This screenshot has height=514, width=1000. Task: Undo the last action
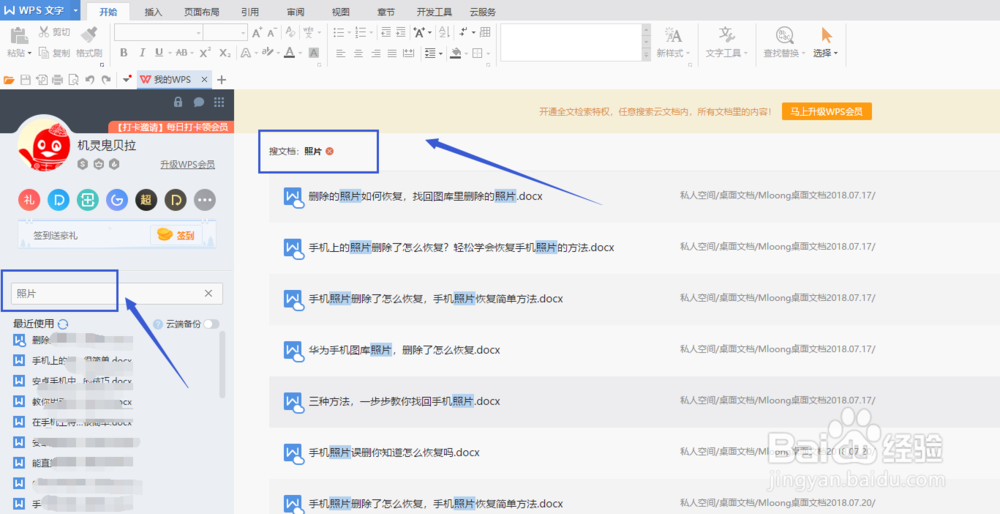click(90, 80)
